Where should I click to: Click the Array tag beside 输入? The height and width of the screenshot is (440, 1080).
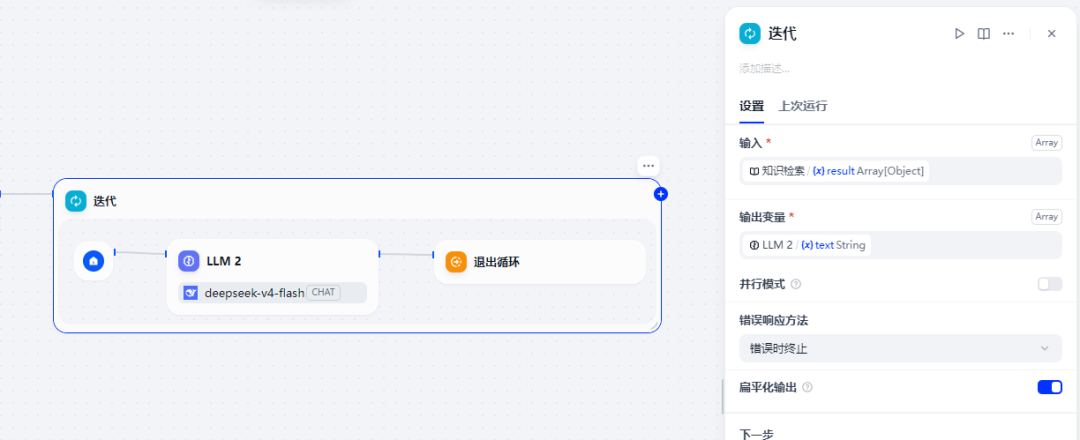(1046, 143)
